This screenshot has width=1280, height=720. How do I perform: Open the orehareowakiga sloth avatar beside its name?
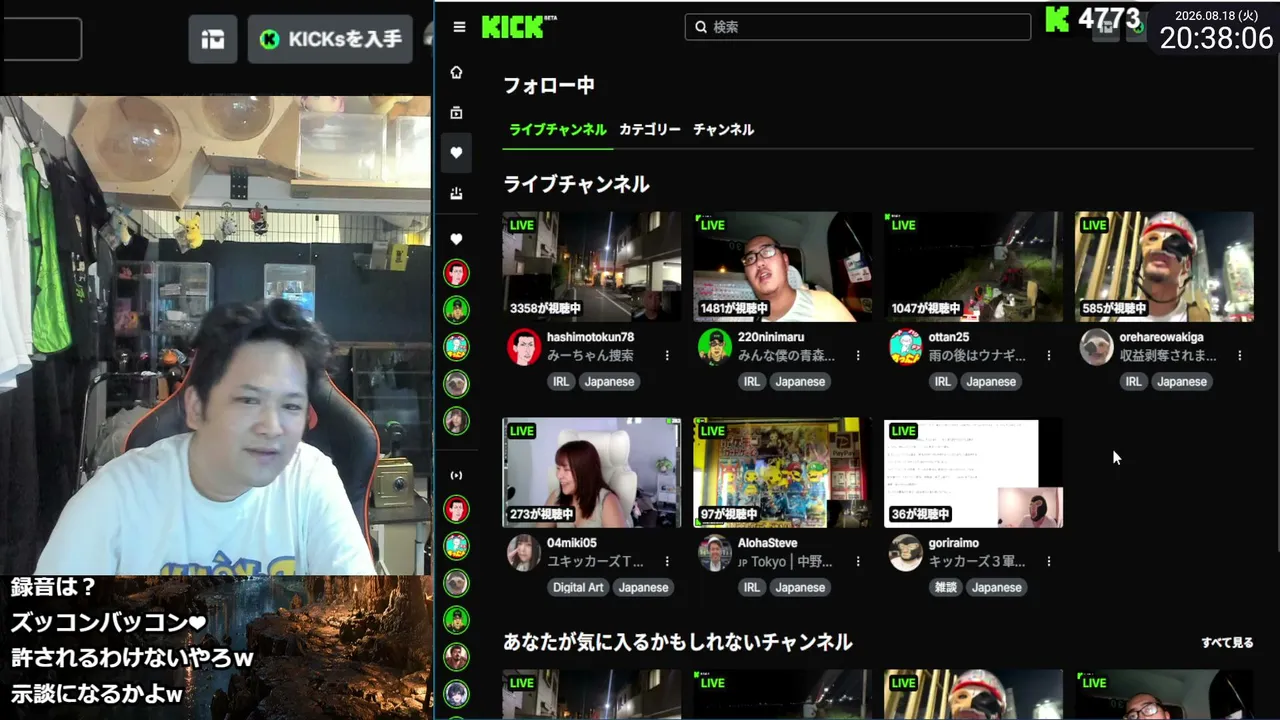click(1096, 346)
